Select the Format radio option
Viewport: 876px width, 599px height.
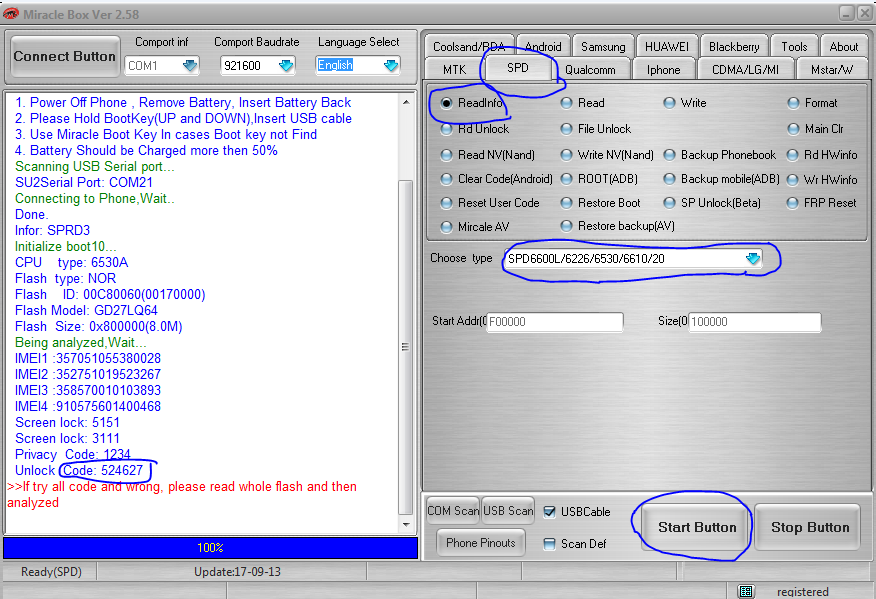click(793, 103)
